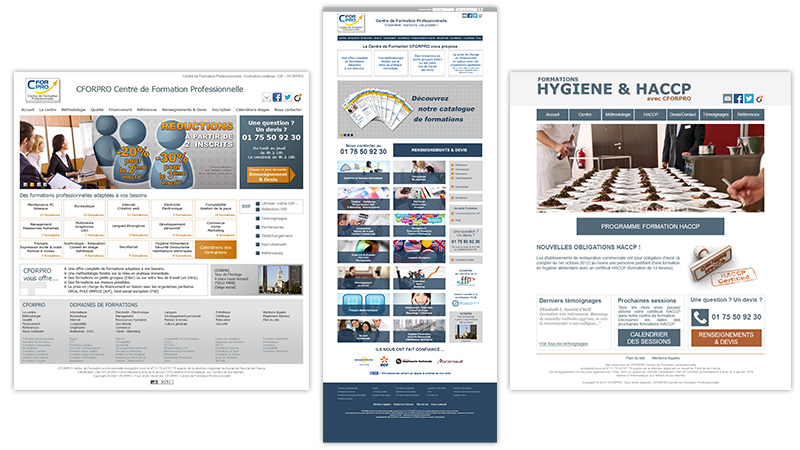Click the Calendriers des formations orange button
Viewport: 800px width, 450px height.
pyautogui.click(x=215, y=250)
